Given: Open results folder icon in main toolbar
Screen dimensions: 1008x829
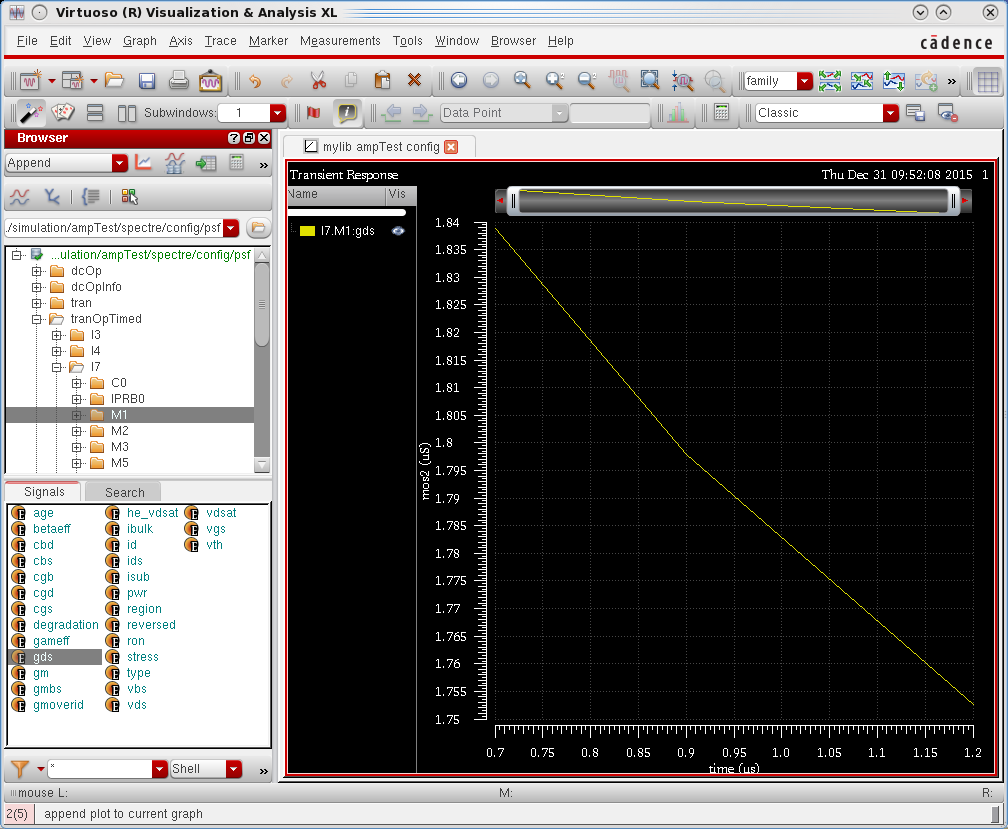Looking at the screenshot, I should [114, 80].
